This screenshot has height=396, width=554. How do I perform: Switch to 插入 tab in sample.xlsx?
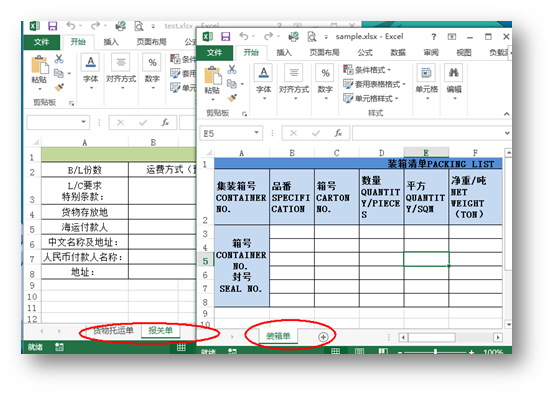point(284,53)
